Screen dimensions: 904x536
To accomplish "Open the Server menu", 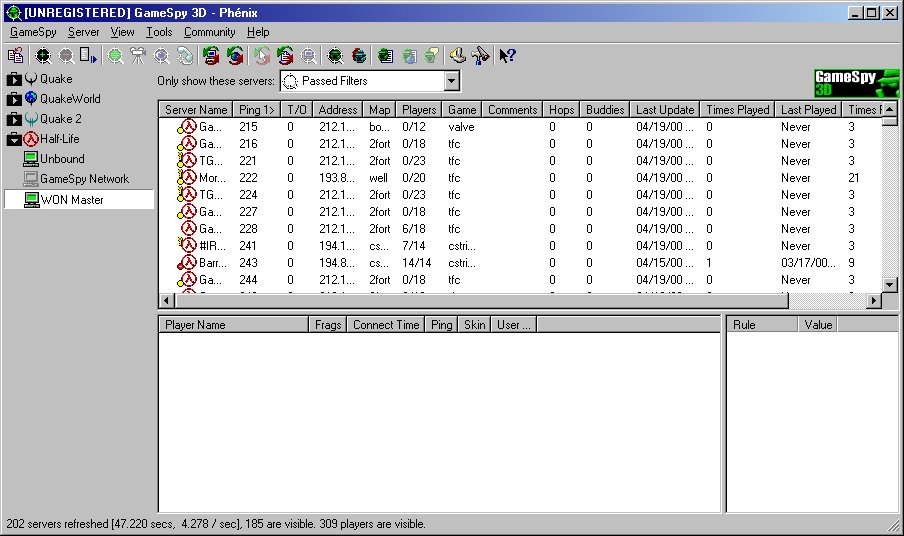I will (84, 32).
